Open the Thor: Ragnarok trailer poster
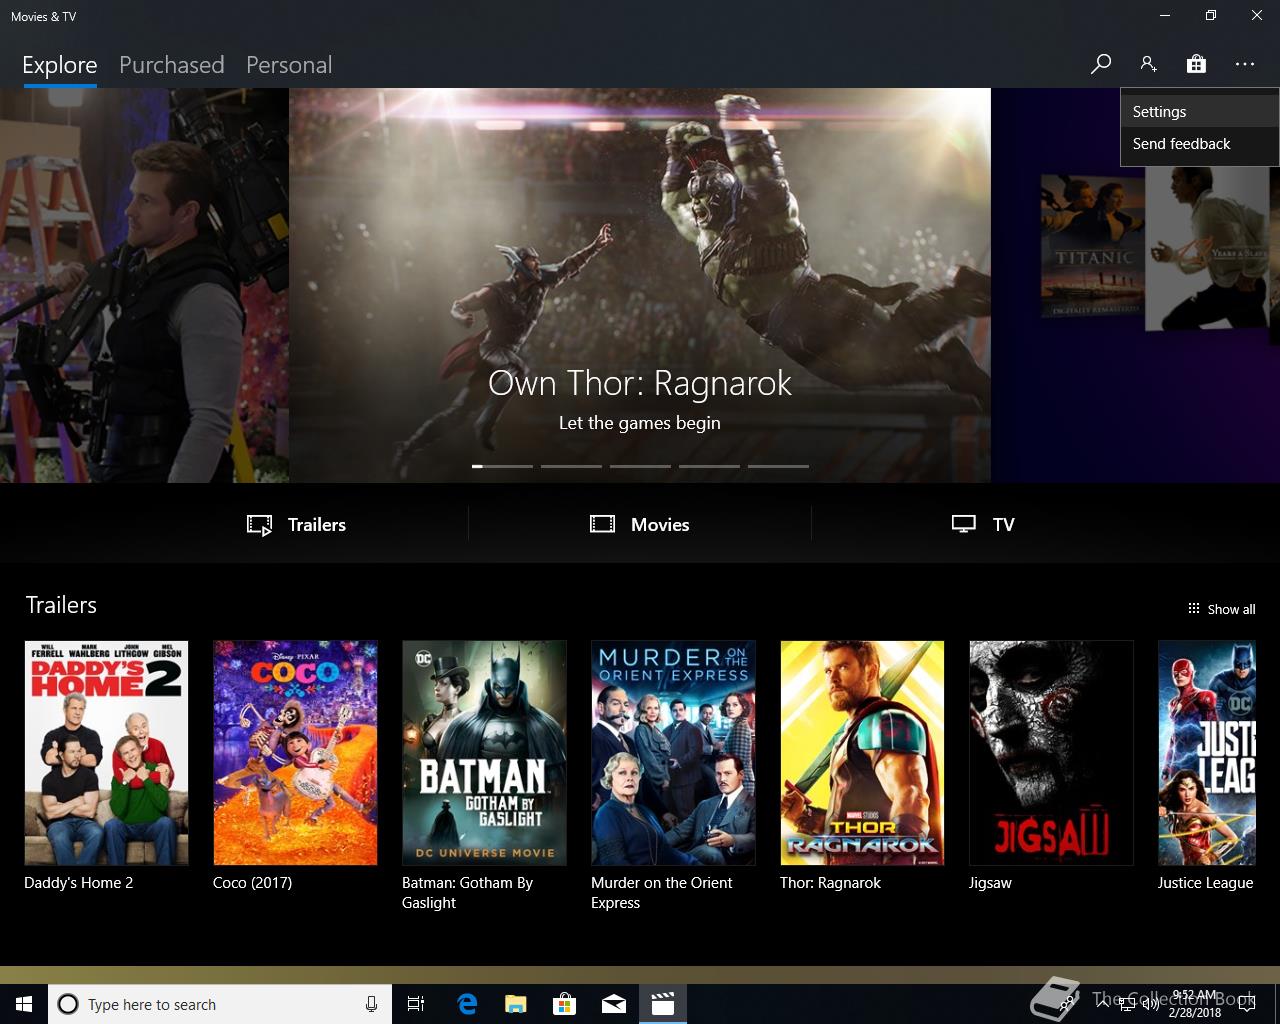This screenshot has width=1280, height=1024. coord(862,753)
